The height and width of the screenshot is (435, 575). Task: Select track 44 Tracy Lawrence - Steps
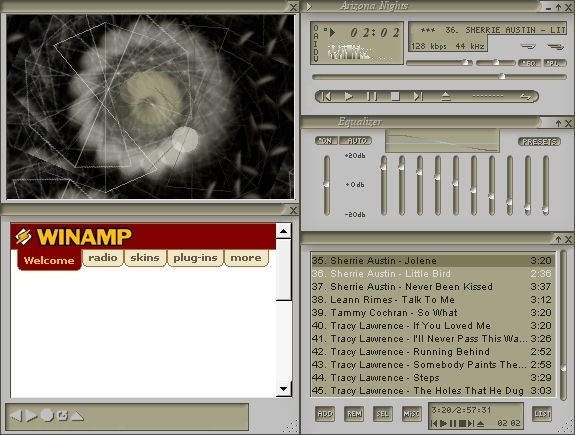point(432,378)
